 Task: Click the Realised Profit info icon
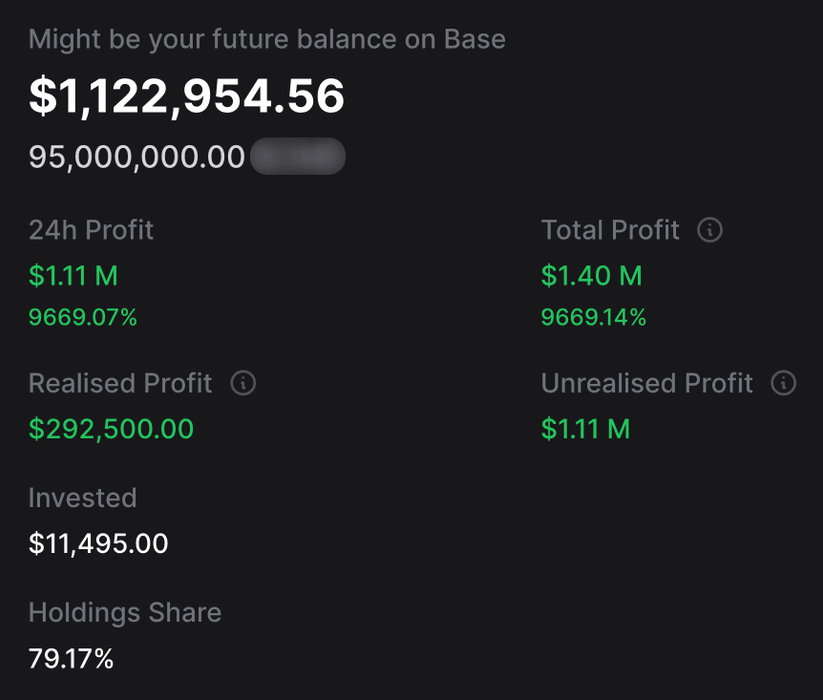[x=243, y=383]
